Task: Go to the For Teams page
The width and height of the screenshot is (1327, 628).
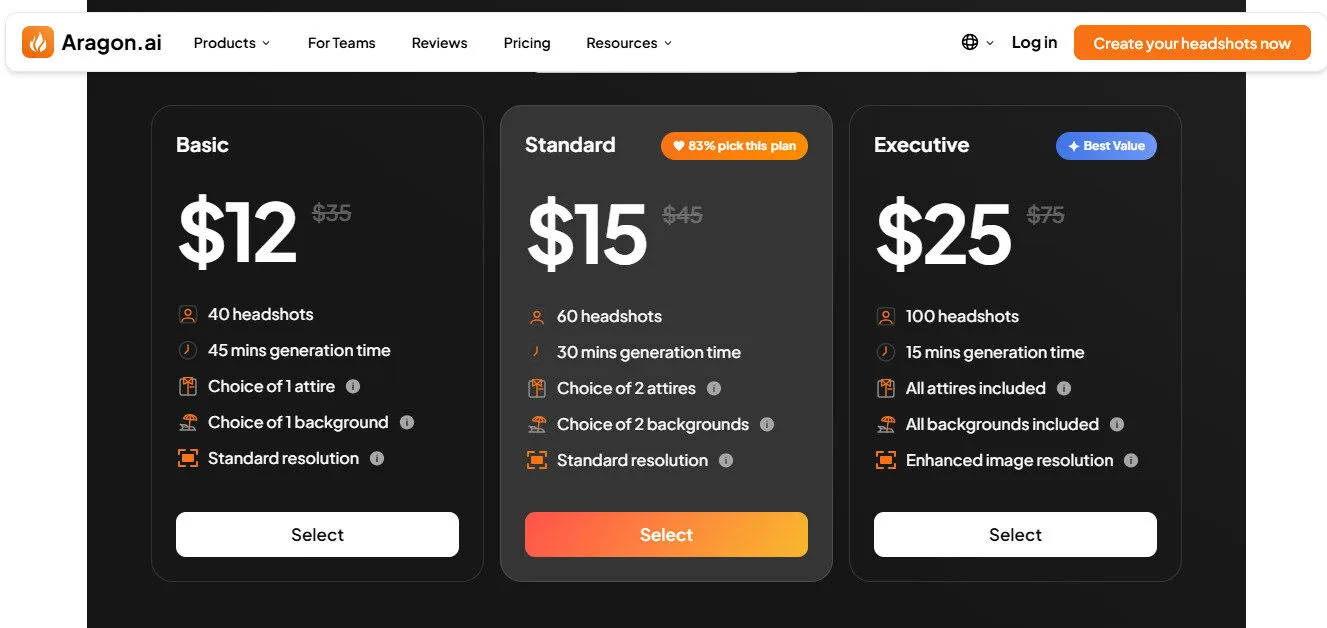Action: [x=341, y=43]
